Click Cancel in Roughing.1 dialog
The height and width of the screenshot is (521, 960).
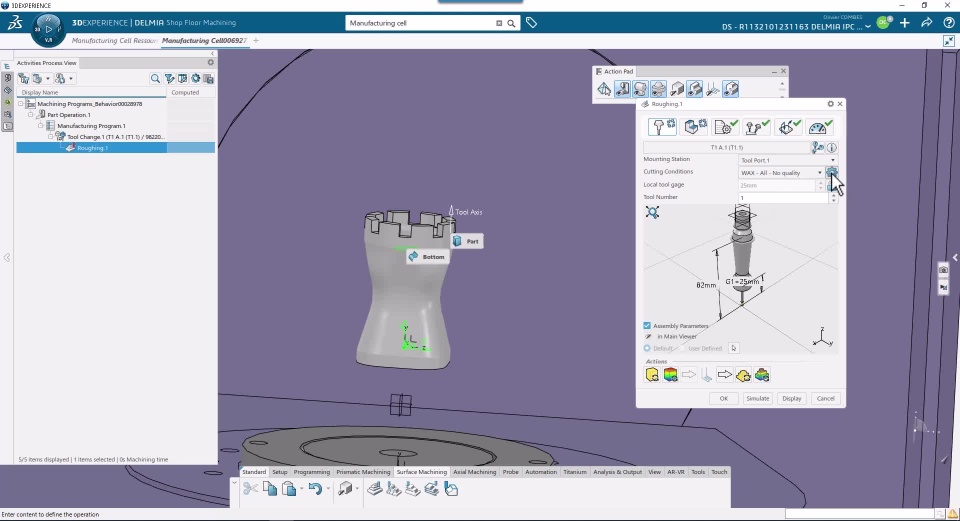[x=825, y=399]
